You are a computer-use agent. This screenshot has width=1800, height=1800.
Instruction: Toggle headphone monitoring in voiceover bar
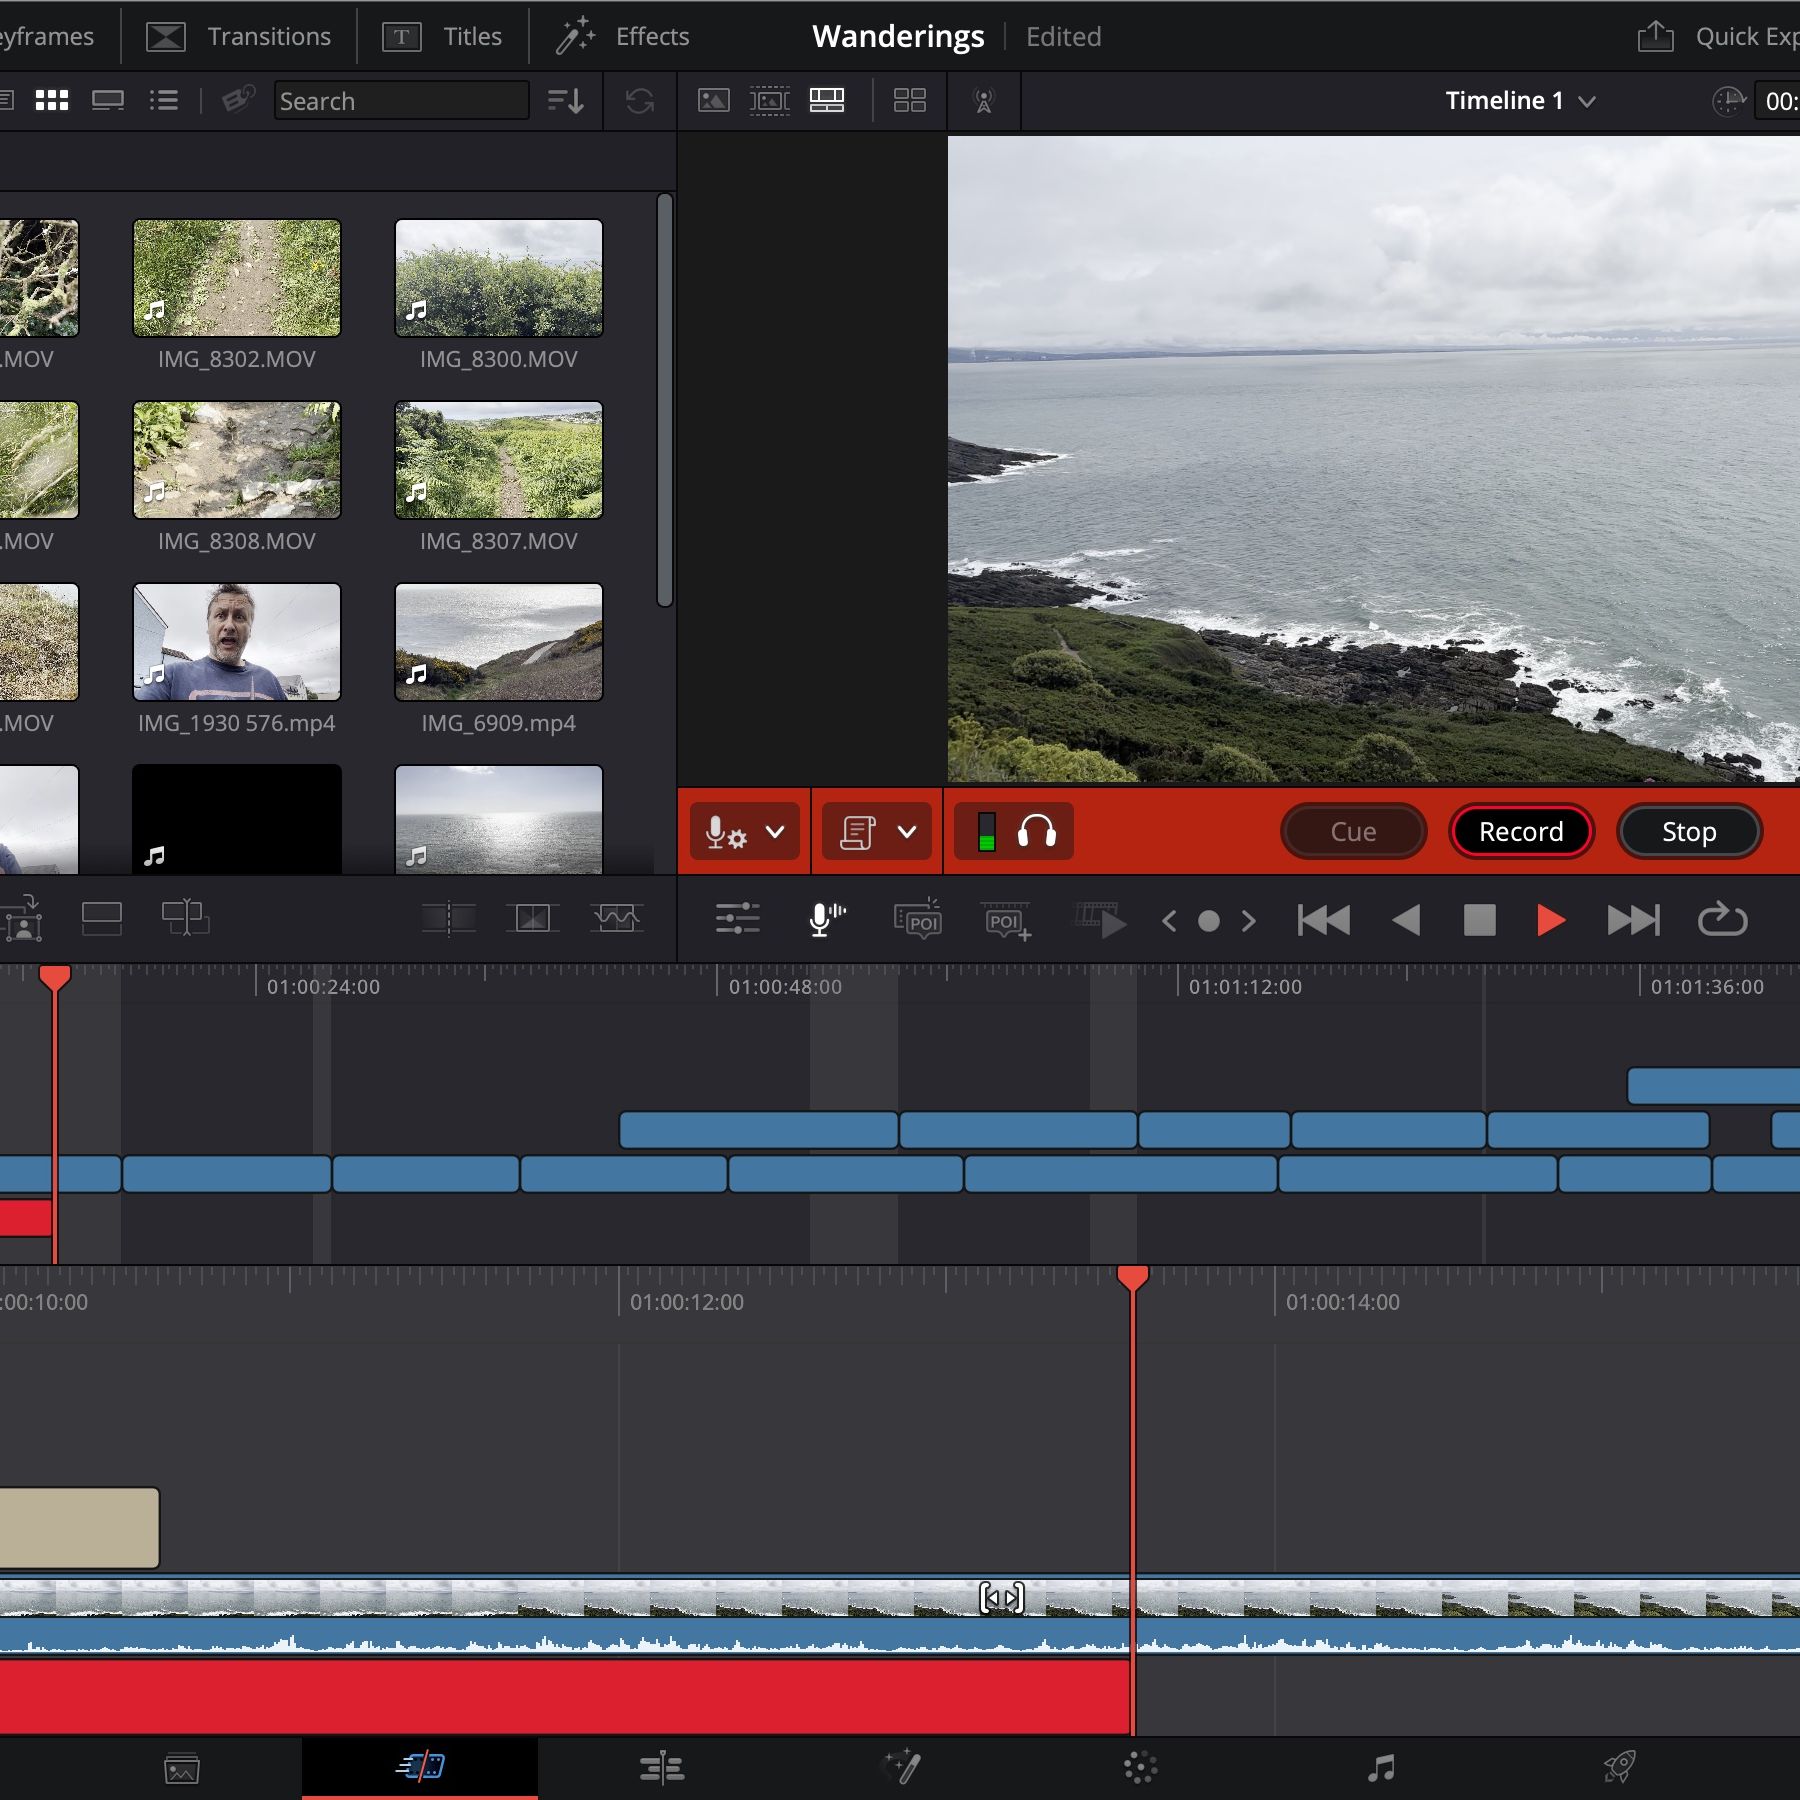[x=1036, y=831]
